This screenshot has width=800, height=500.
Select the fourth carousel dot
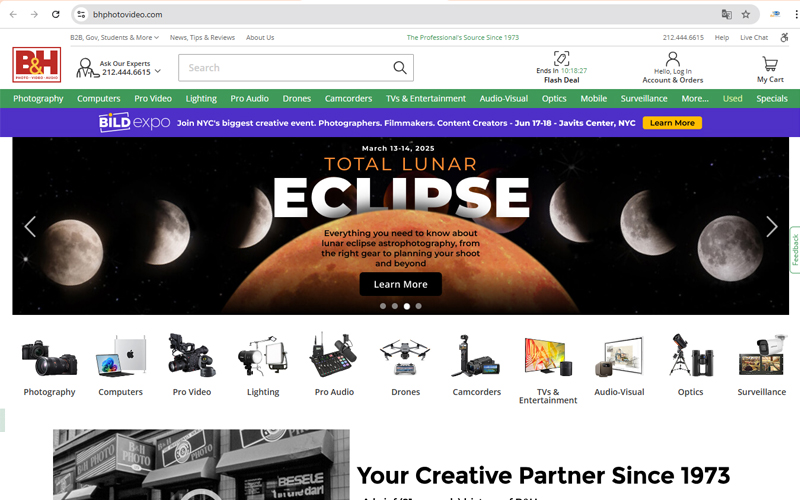click(418, 306)
